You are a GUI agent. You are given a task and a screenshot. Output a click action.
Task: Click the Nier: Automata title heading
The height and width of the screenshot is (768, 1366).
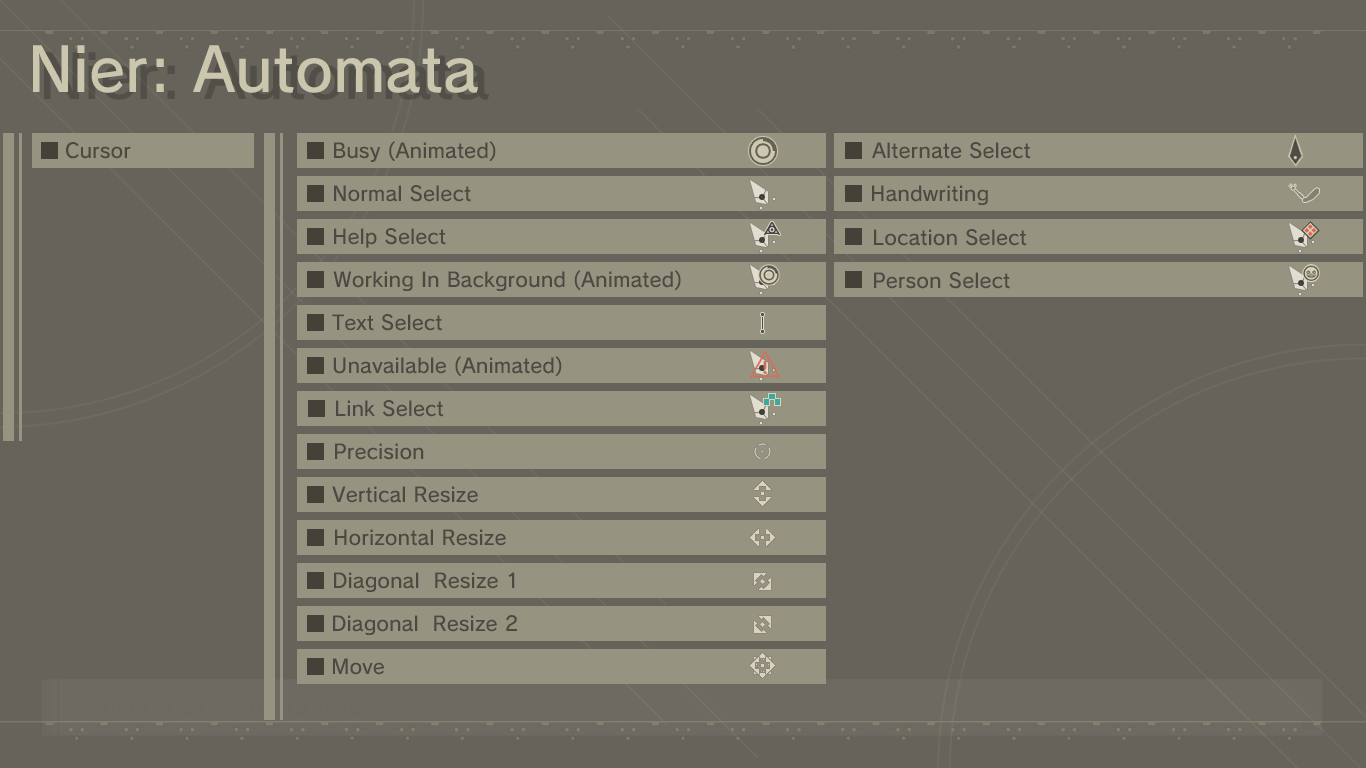click(x=254, y=70)
